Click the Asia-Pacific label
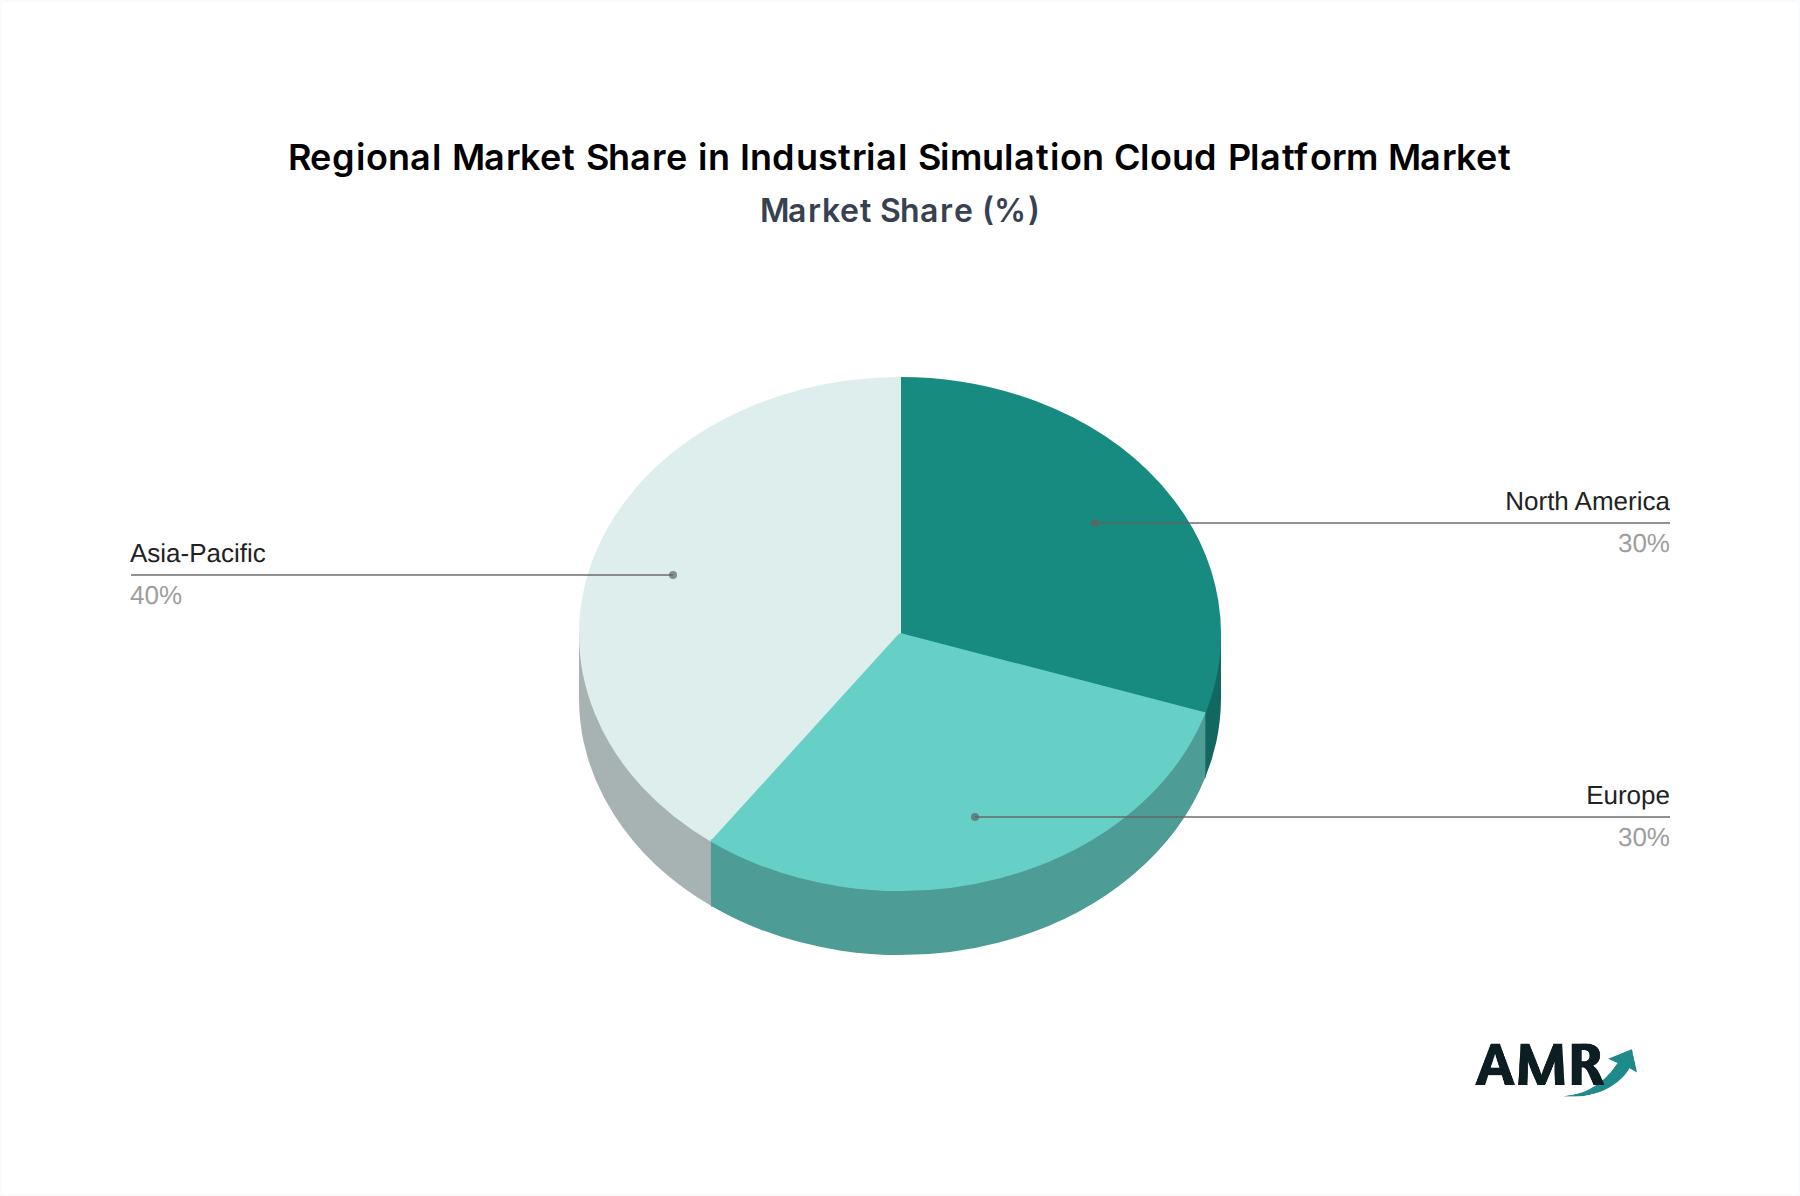 (x=198, y=553)
